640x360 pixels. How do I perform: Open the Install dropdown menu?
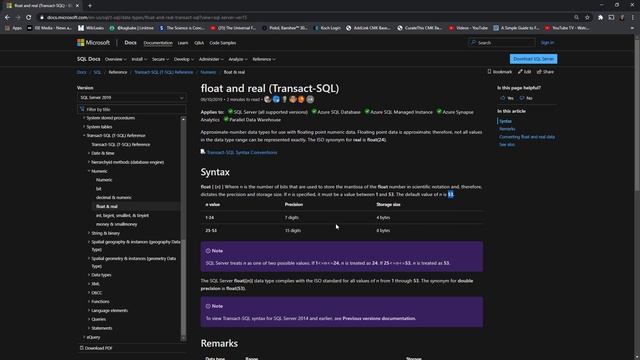click(139, 59)
